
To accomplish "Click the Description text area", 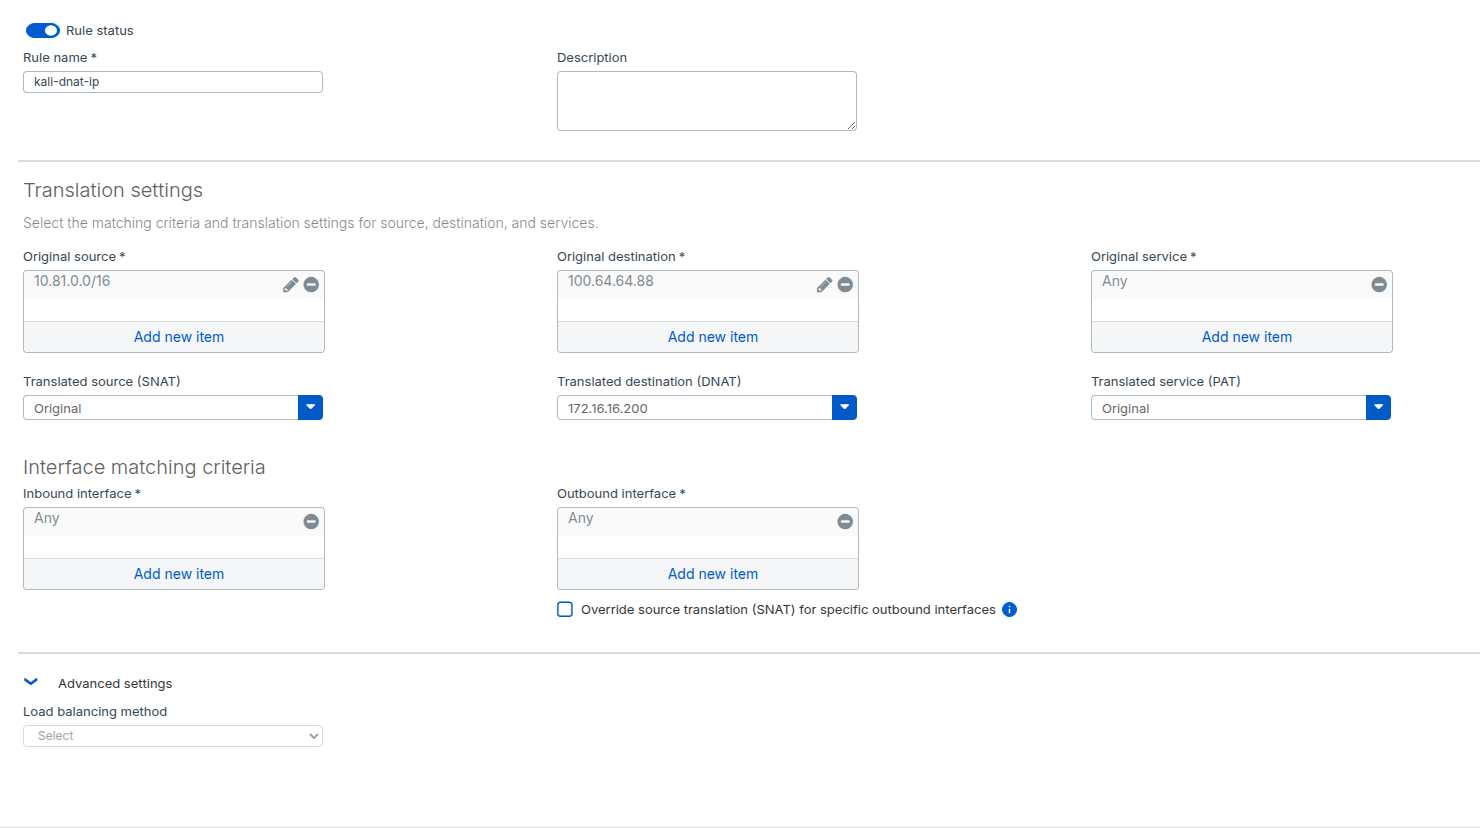I will tap(706, 101).
